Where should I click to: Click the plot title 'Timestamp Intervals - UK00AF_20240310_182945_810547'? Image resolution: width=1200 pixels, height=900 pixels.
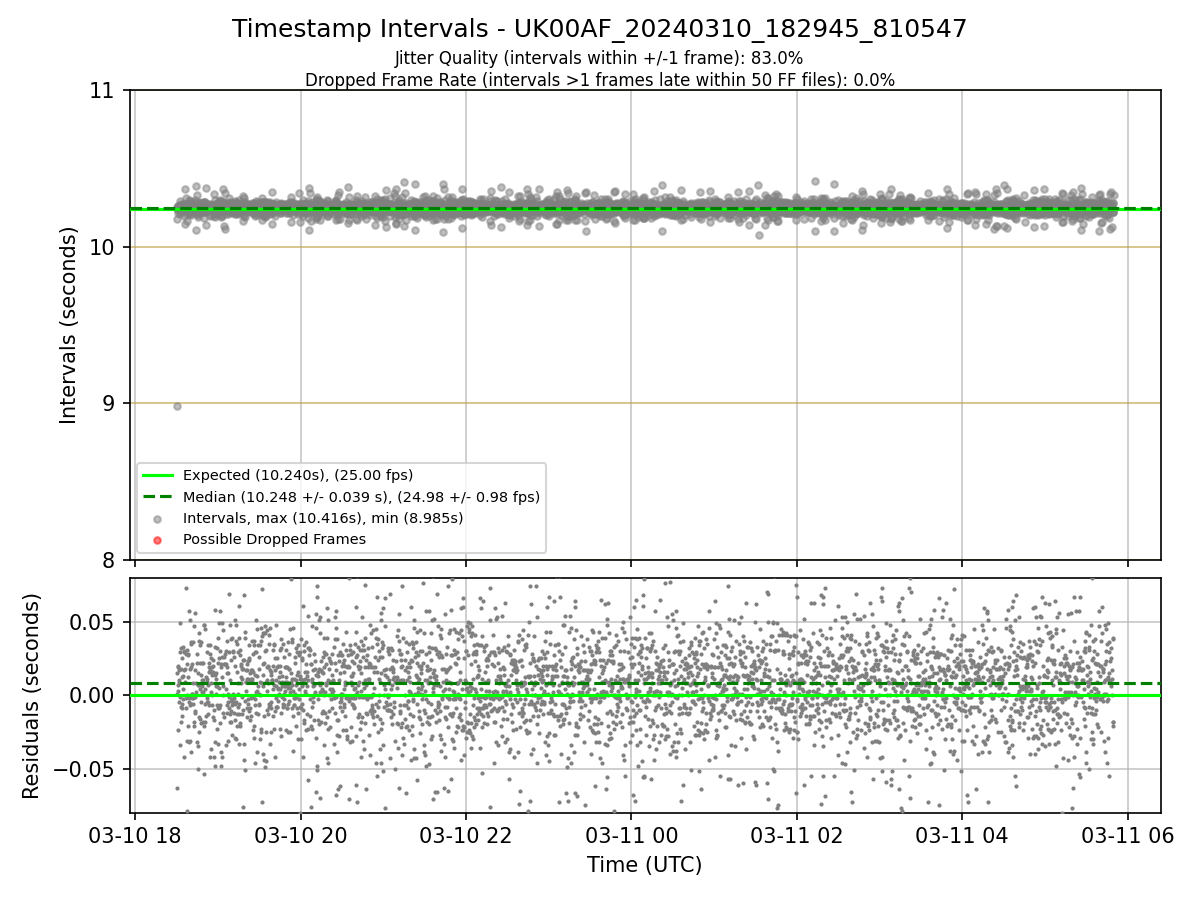click(x=599, y=29)
